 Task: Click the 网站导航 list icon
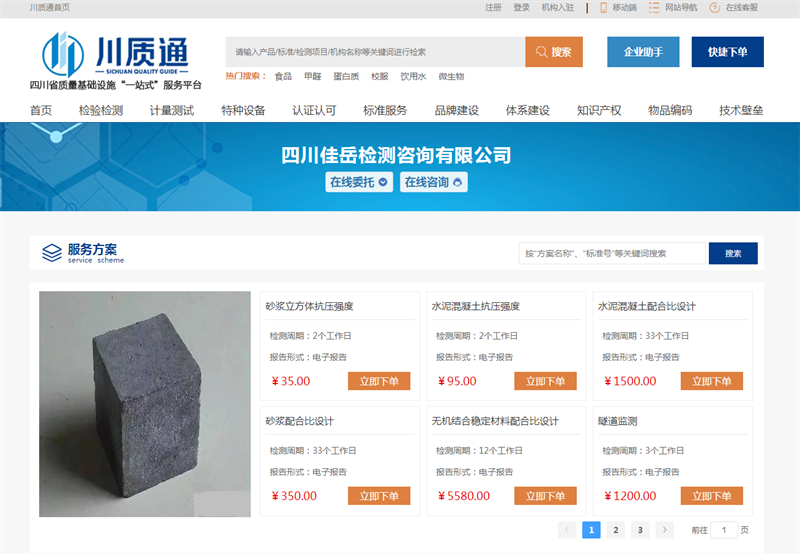point(656,7)
